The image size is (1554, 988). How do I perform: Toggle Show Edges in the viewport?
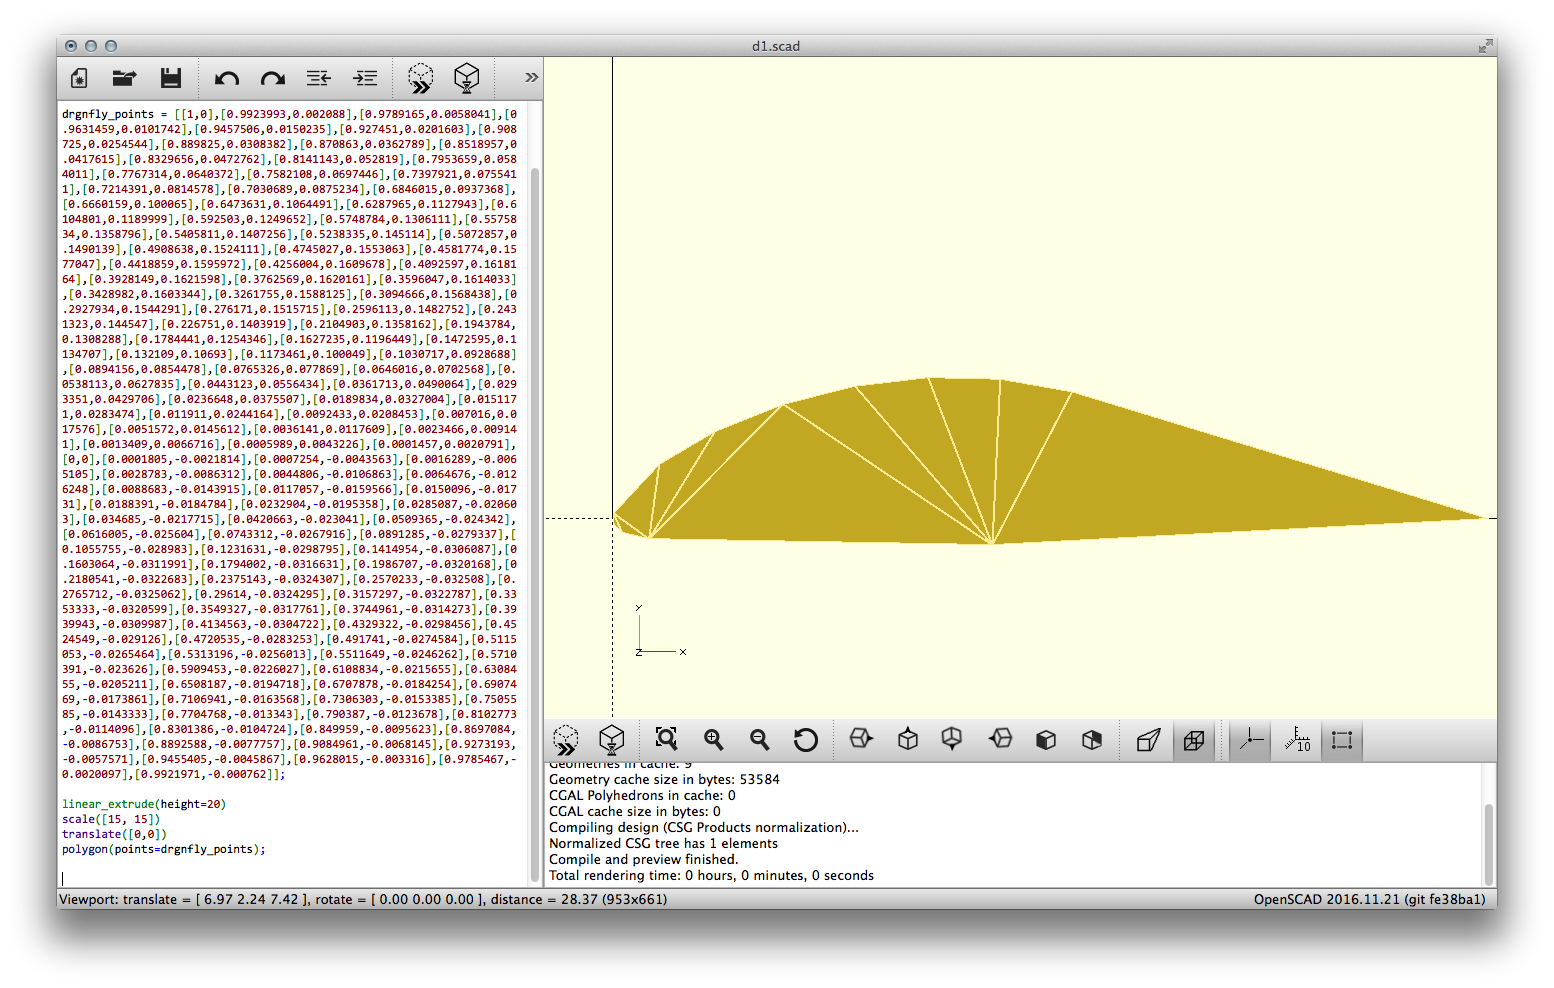click(x=1342, y=740)
